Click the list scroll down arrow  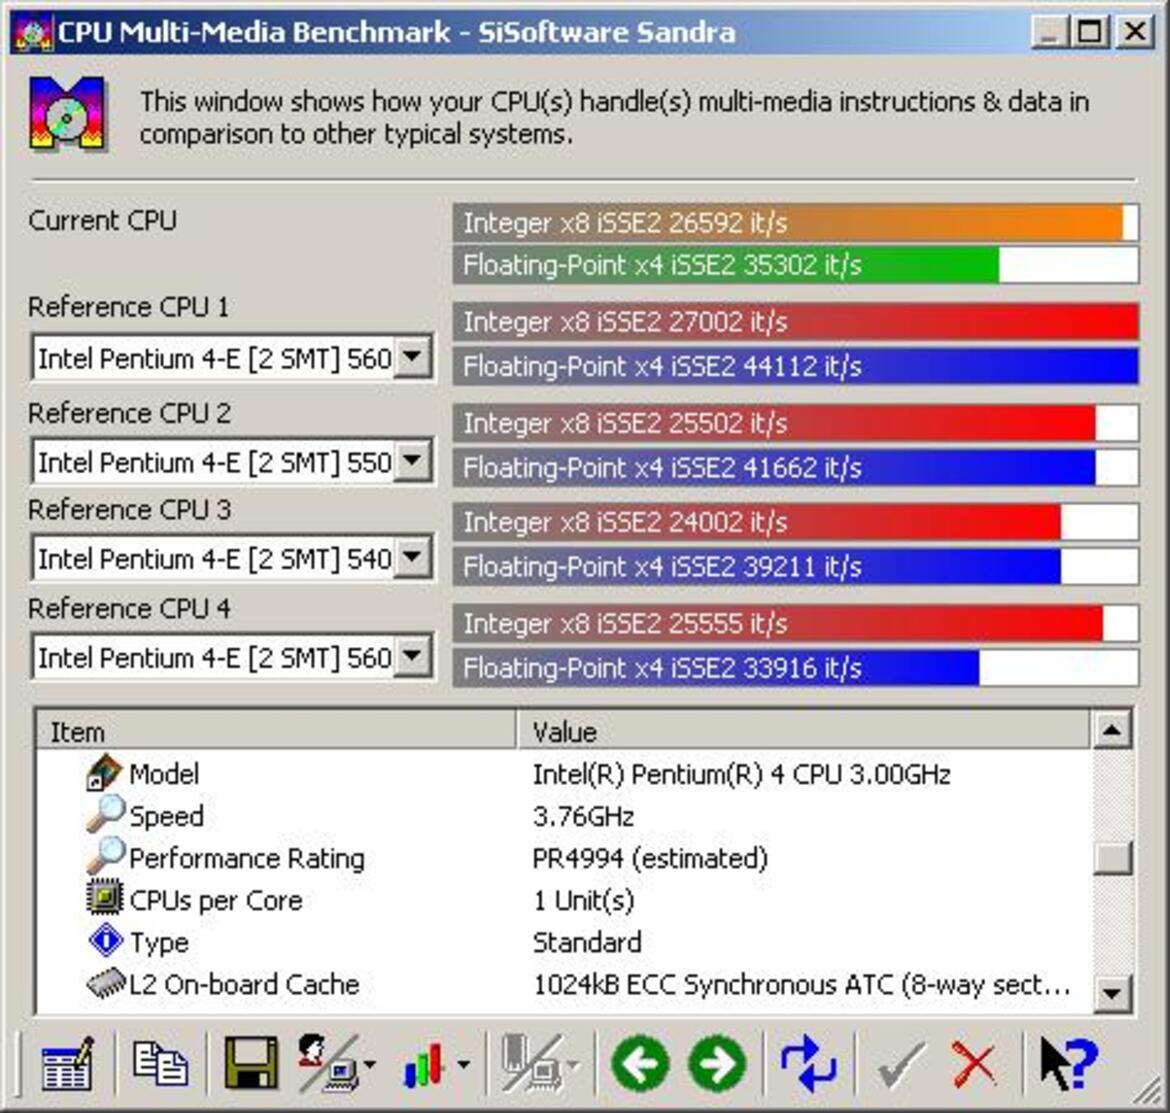click(1112, 993)
